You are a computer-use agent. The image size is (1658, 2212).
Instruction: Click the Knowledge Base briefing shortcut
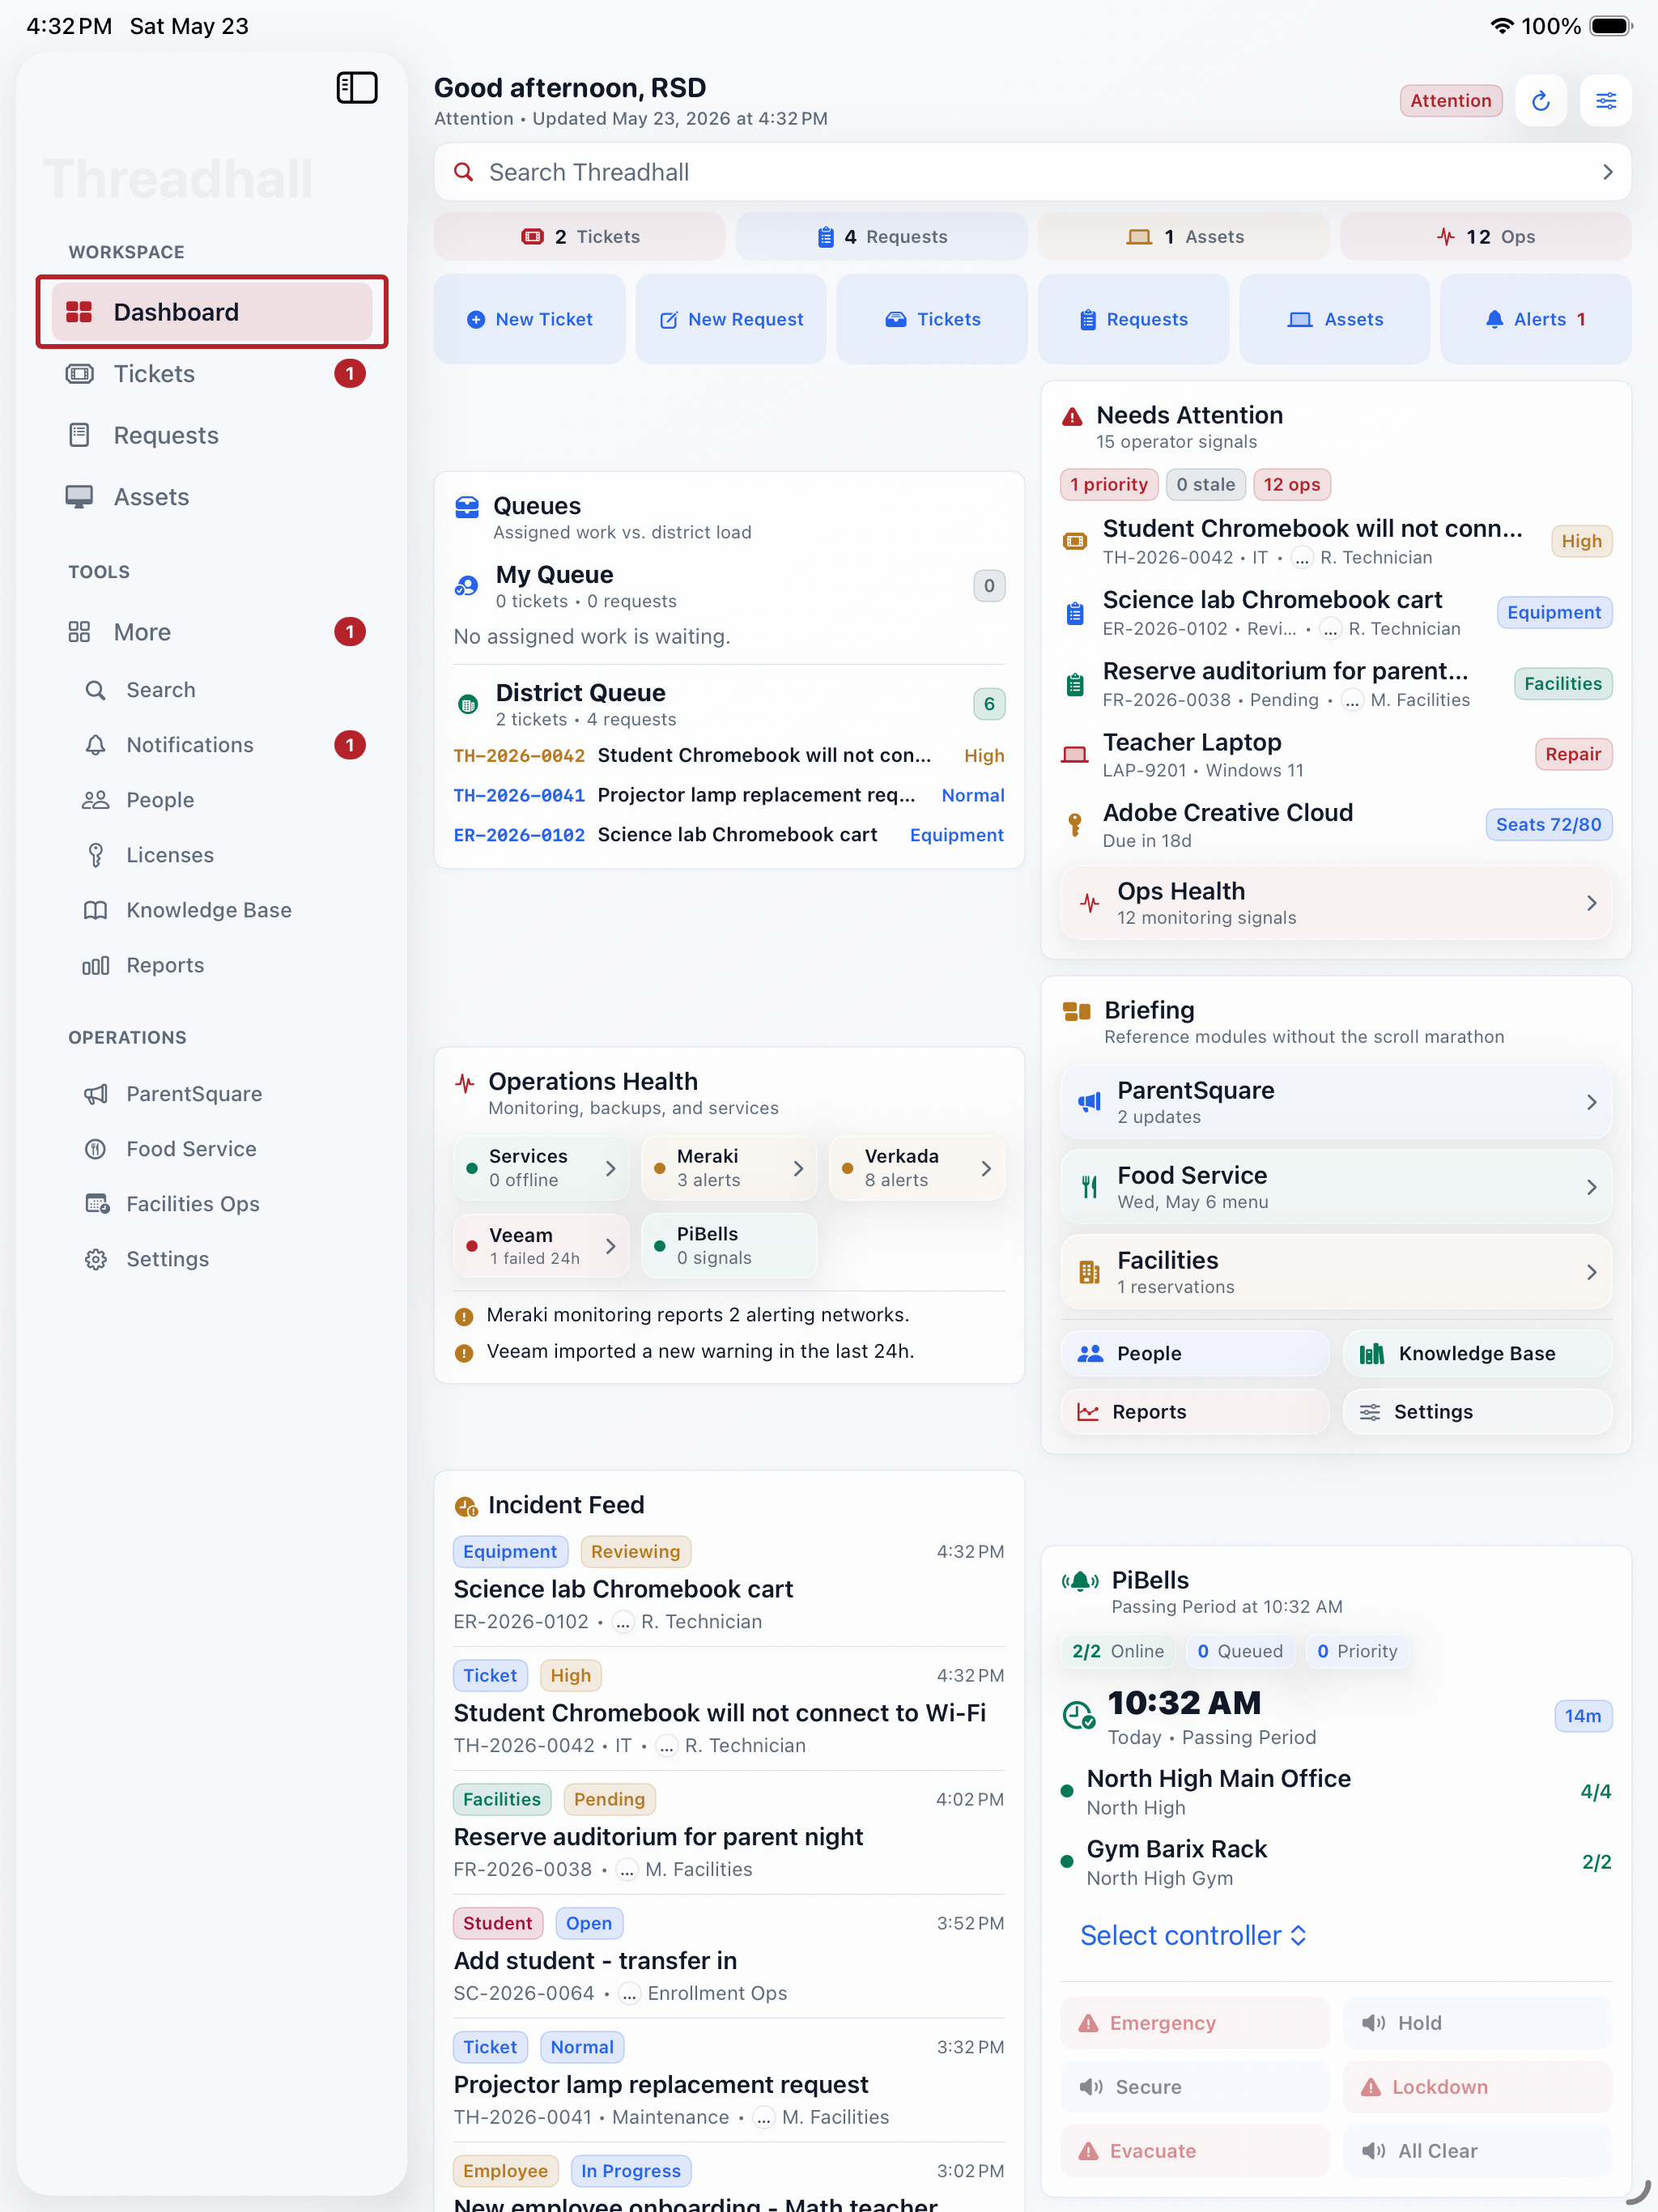[1478, 1354]
